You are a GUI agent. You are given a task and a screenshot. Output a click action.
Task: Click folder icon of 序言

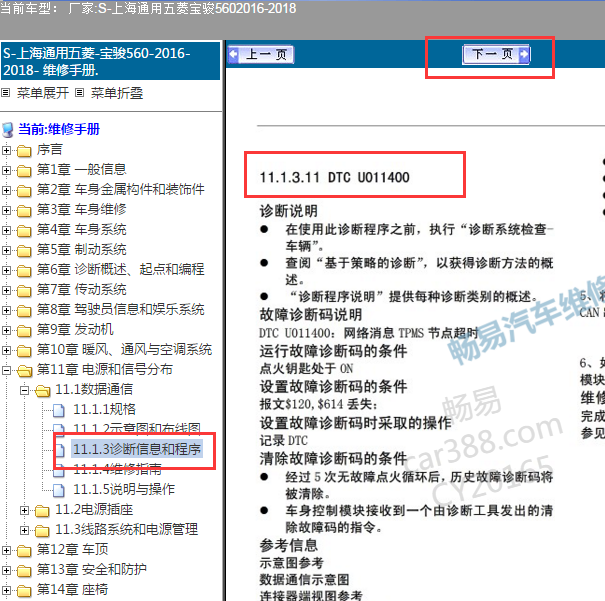(x=24, y=151)
